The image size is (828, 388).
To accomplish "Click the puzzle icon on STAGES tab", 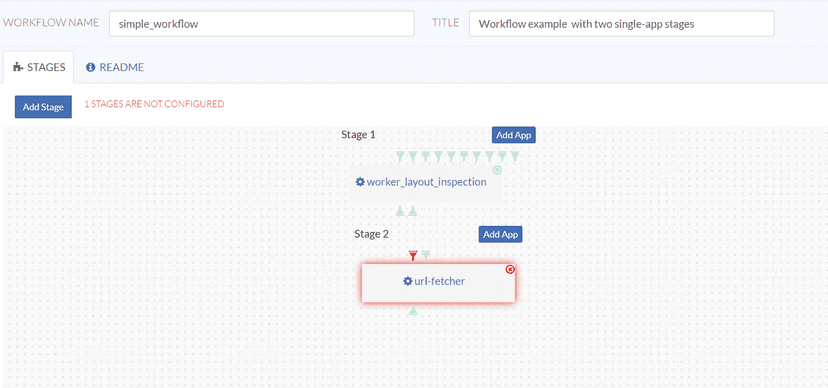I will tap(18, 67).
